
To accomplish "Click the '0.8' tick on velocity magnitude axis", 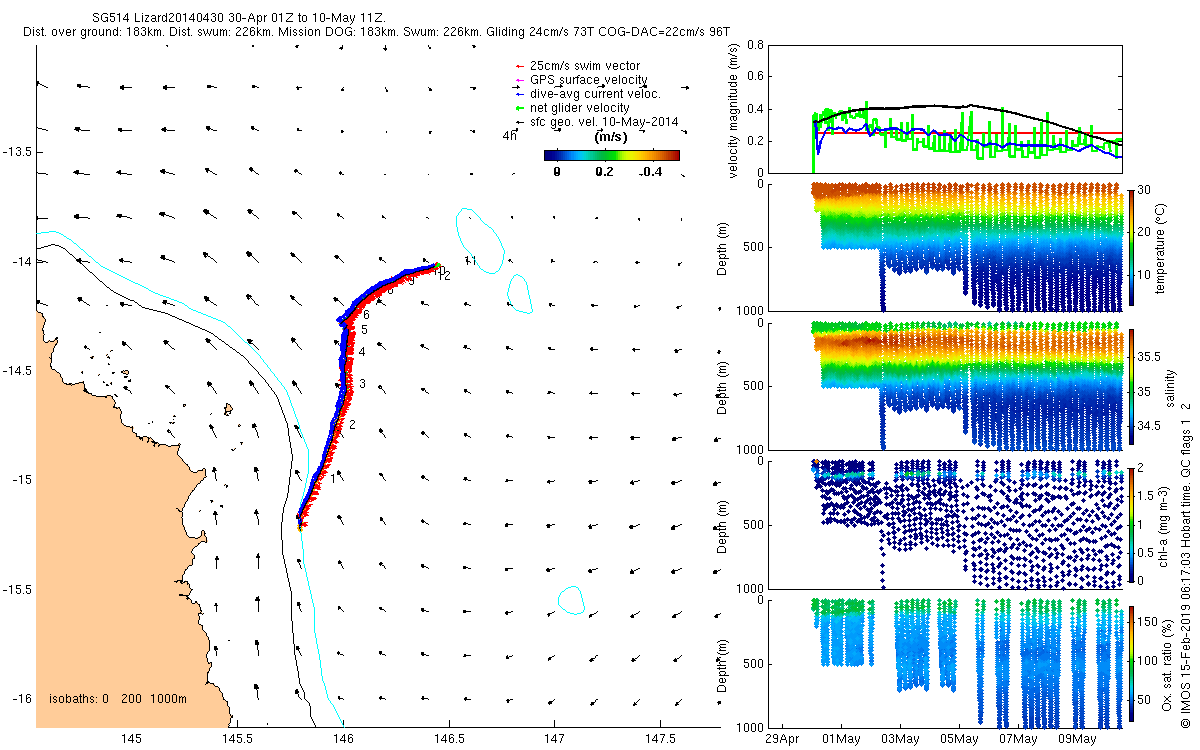I will pyautogui.click(x=756, y=44).
